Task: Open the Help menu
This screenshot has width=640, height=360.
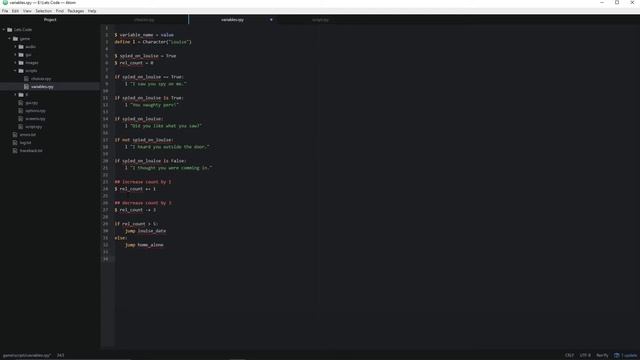Action: [x=92, y=11]
